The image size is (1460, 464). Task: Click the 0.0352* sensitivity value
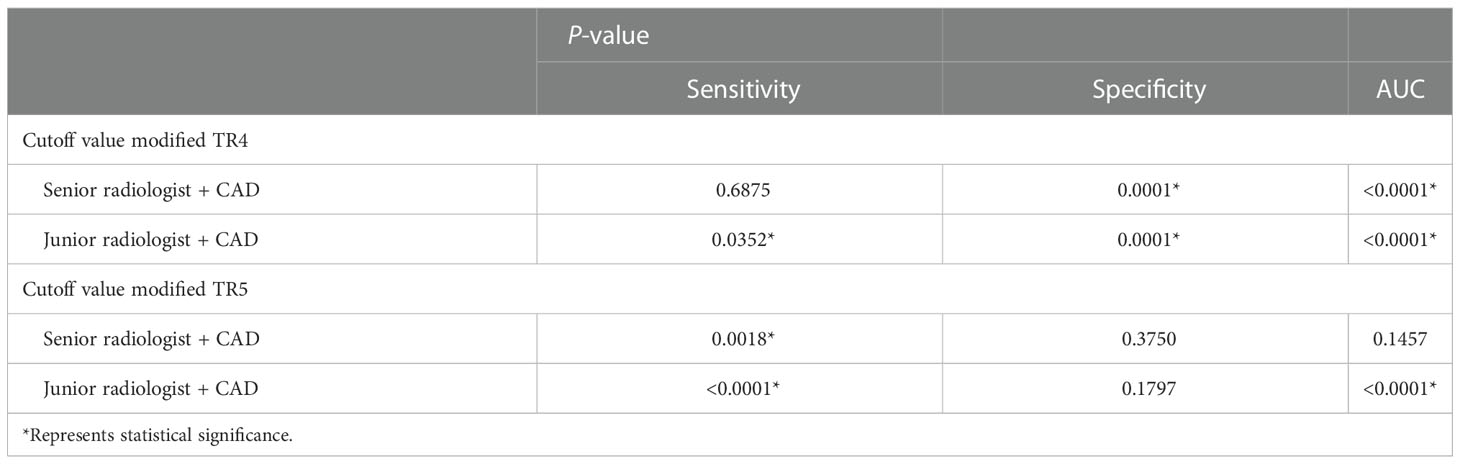[740, 239]
